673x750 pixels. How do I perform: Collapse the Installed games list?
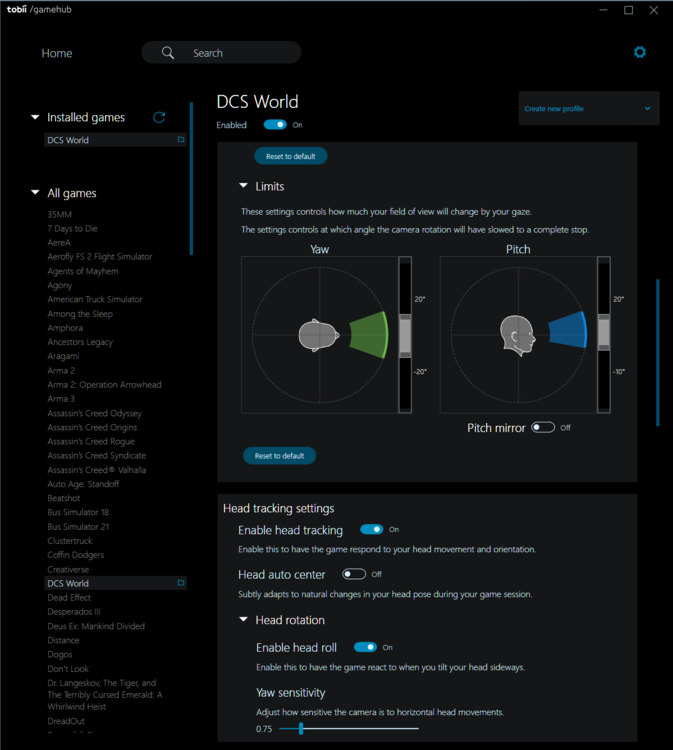[36, 118]
